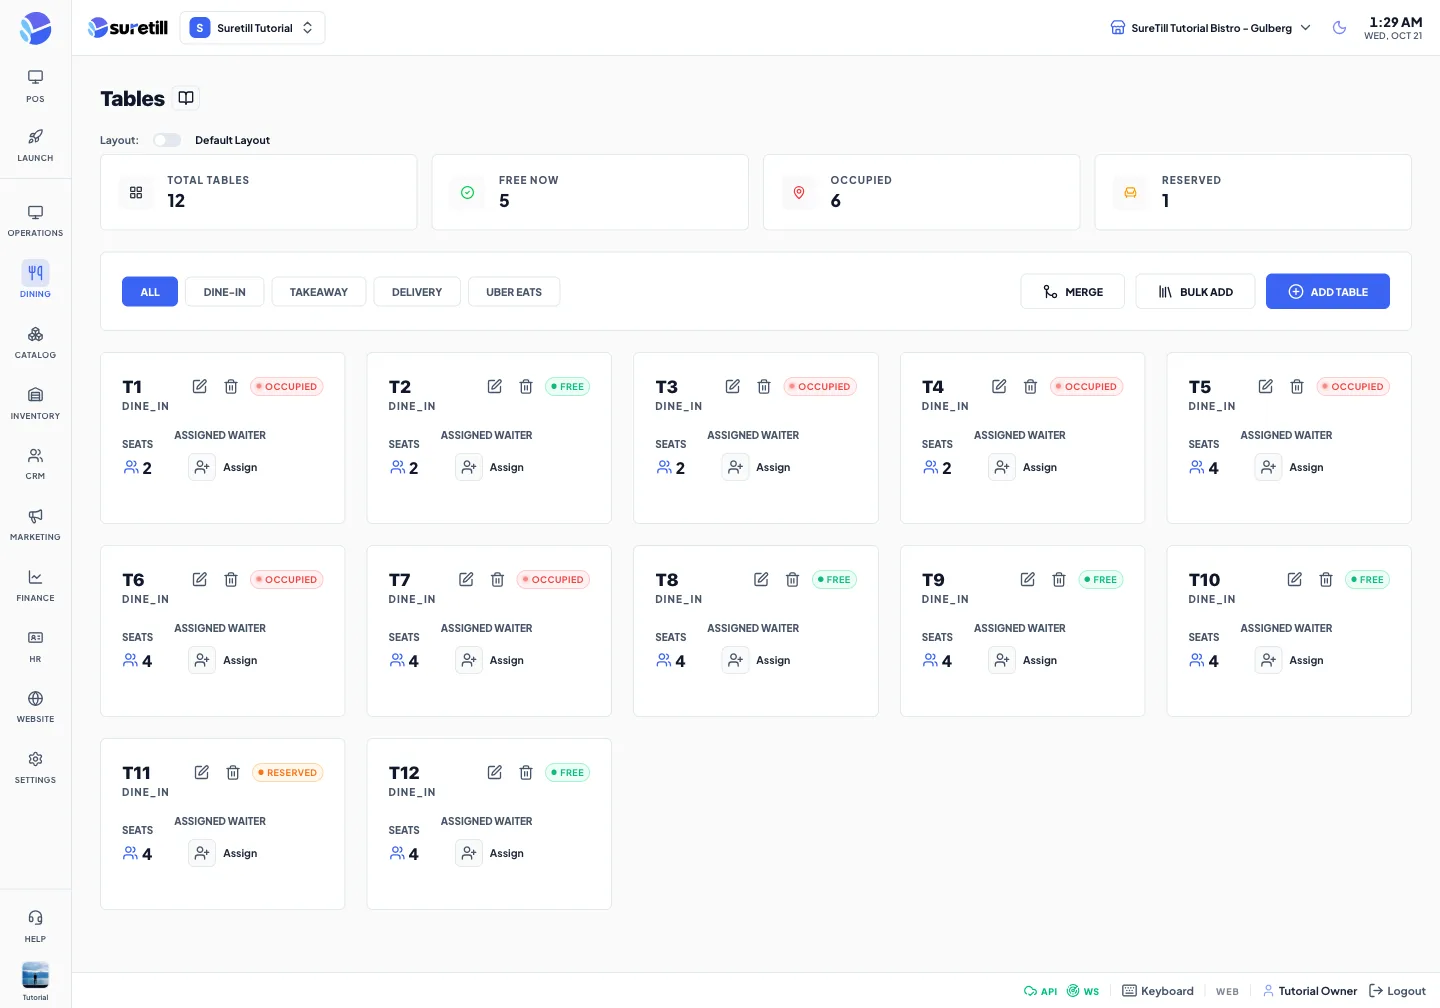Toggle dark mode moon icon
This screenshot has width=1440, height=1008.
click(1339, 28)
